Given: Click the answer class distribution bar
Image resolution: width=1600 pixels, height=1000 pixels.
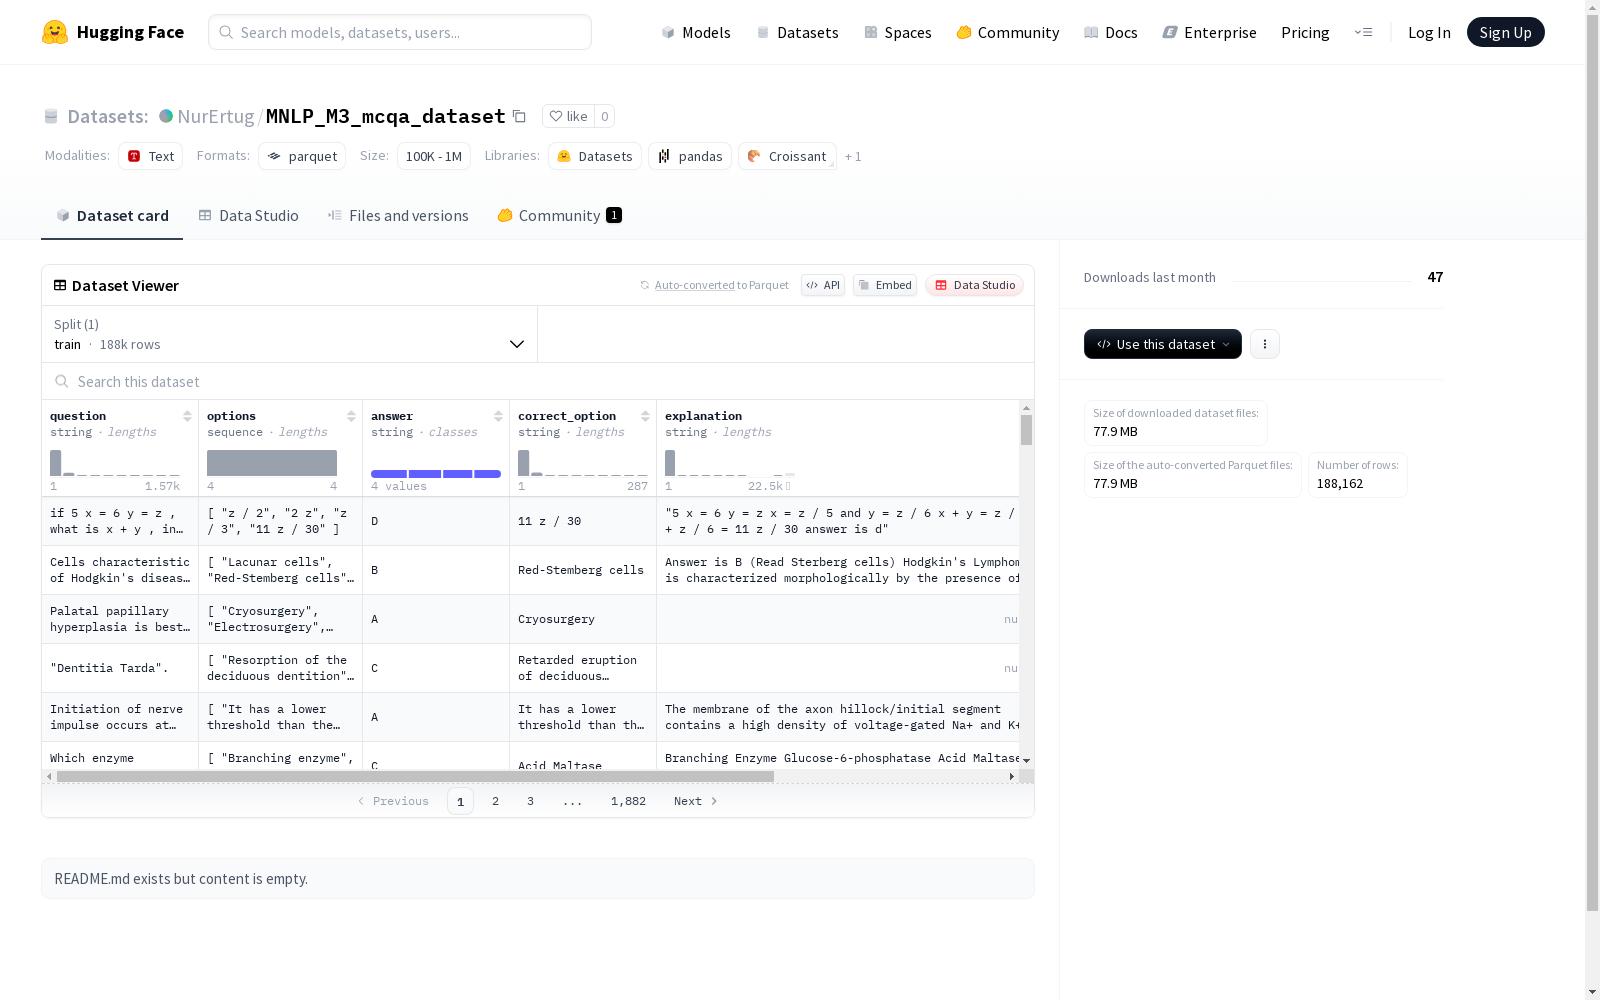Looking at the screenshot, I should (436, 474).
